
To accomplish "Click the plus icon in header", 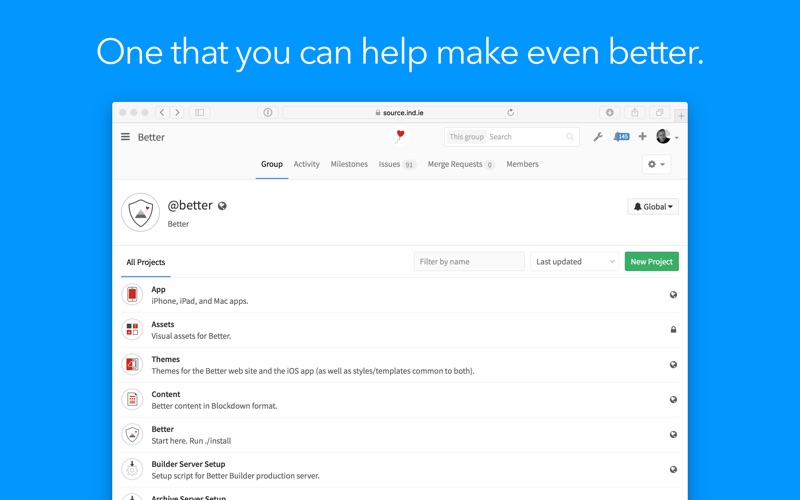I will tap(642, 137).
